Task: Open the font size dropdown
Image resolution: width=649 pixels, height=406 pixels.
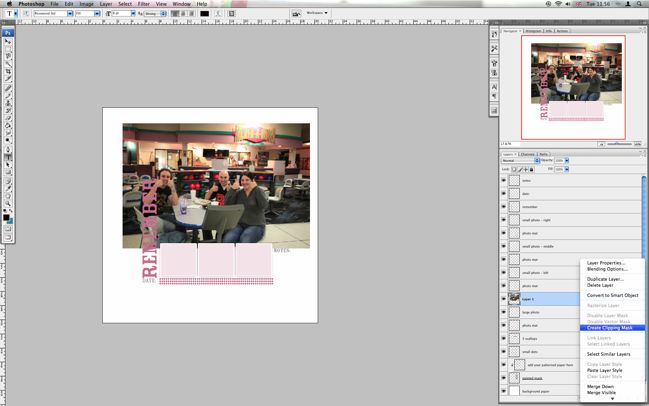Action: tap(133, 14)
